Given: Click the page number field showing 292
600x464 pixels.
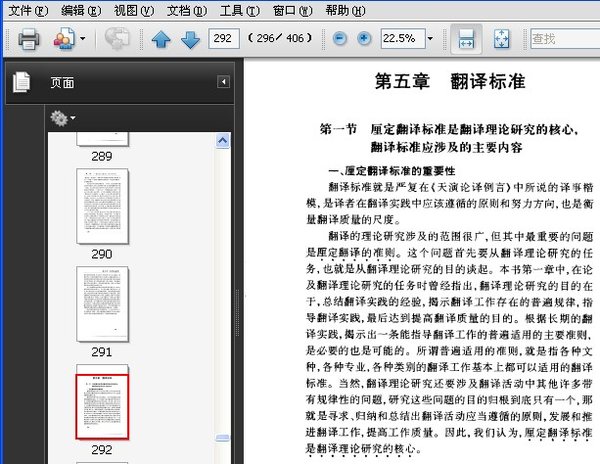Looking at the screenshot, I should 224,39.
